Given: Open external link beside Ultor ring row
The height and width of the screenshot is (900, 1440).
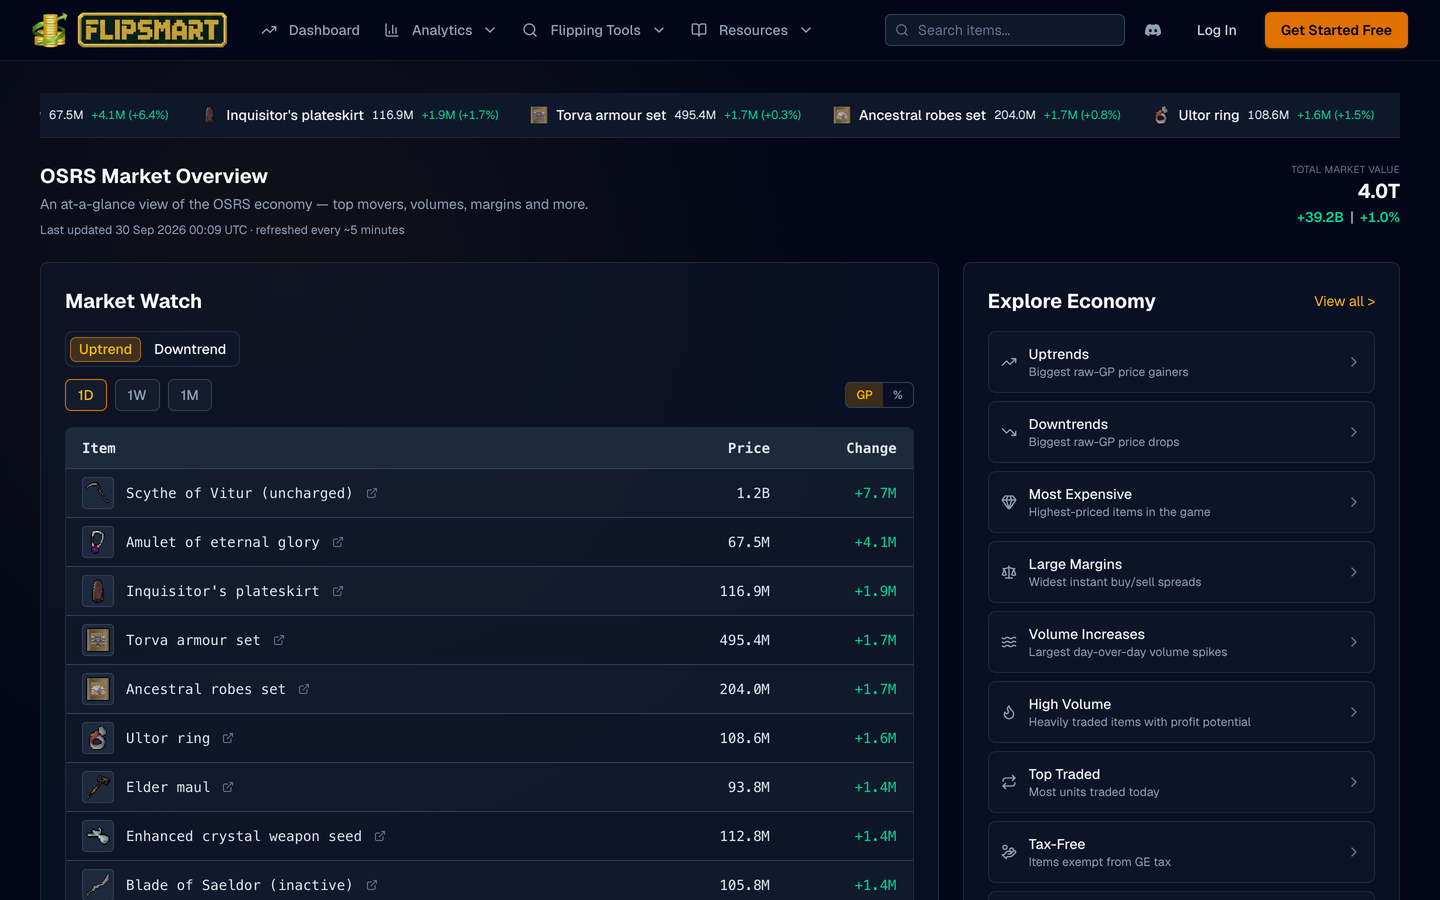Looking at the screenshot, I should (228, 738).
